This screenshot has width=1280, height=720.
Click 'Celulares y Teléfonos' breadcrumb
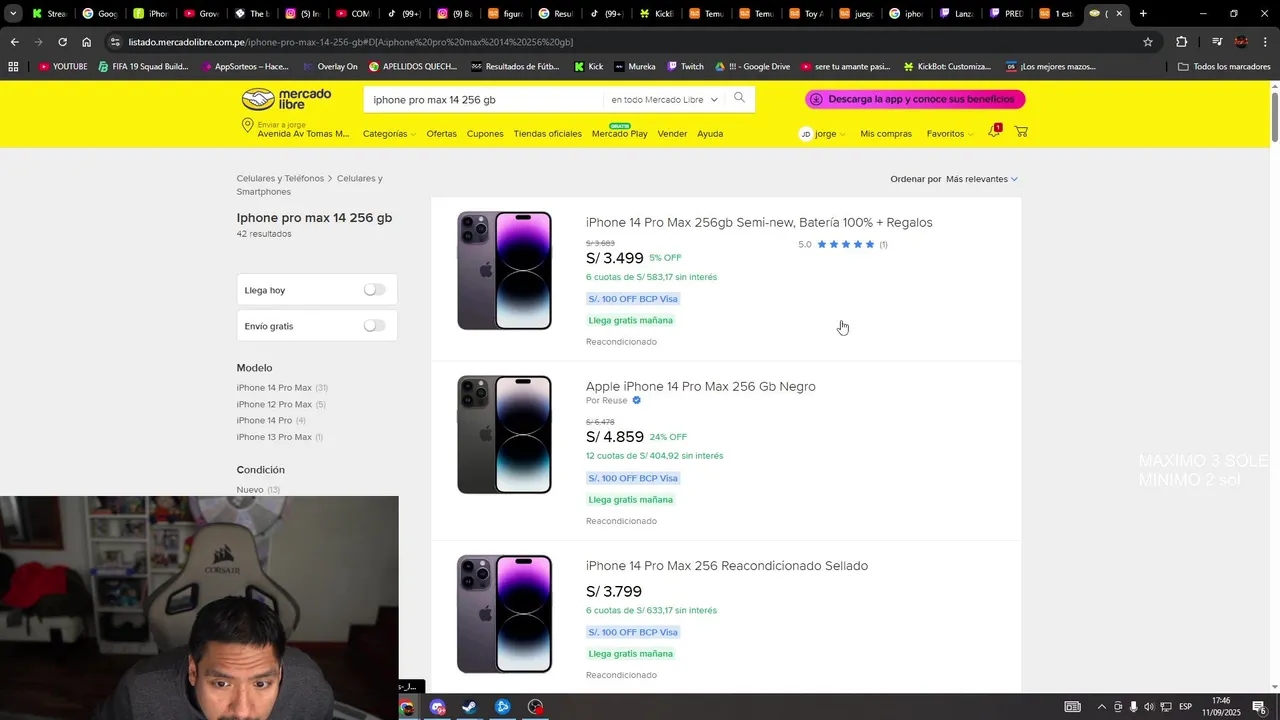pyautogui.click(x=280, y=179)
